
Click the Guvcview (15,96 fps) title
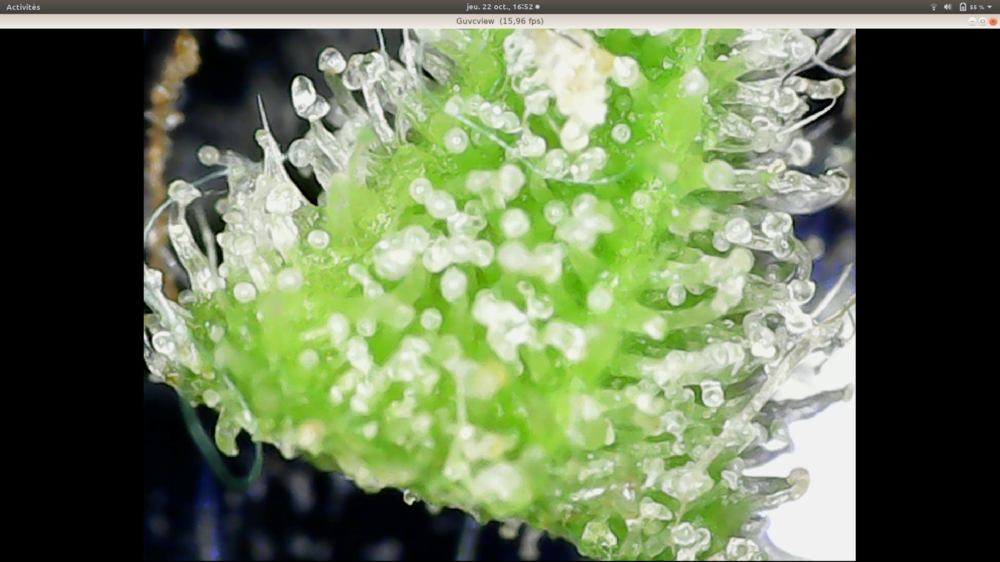[499, 21]
